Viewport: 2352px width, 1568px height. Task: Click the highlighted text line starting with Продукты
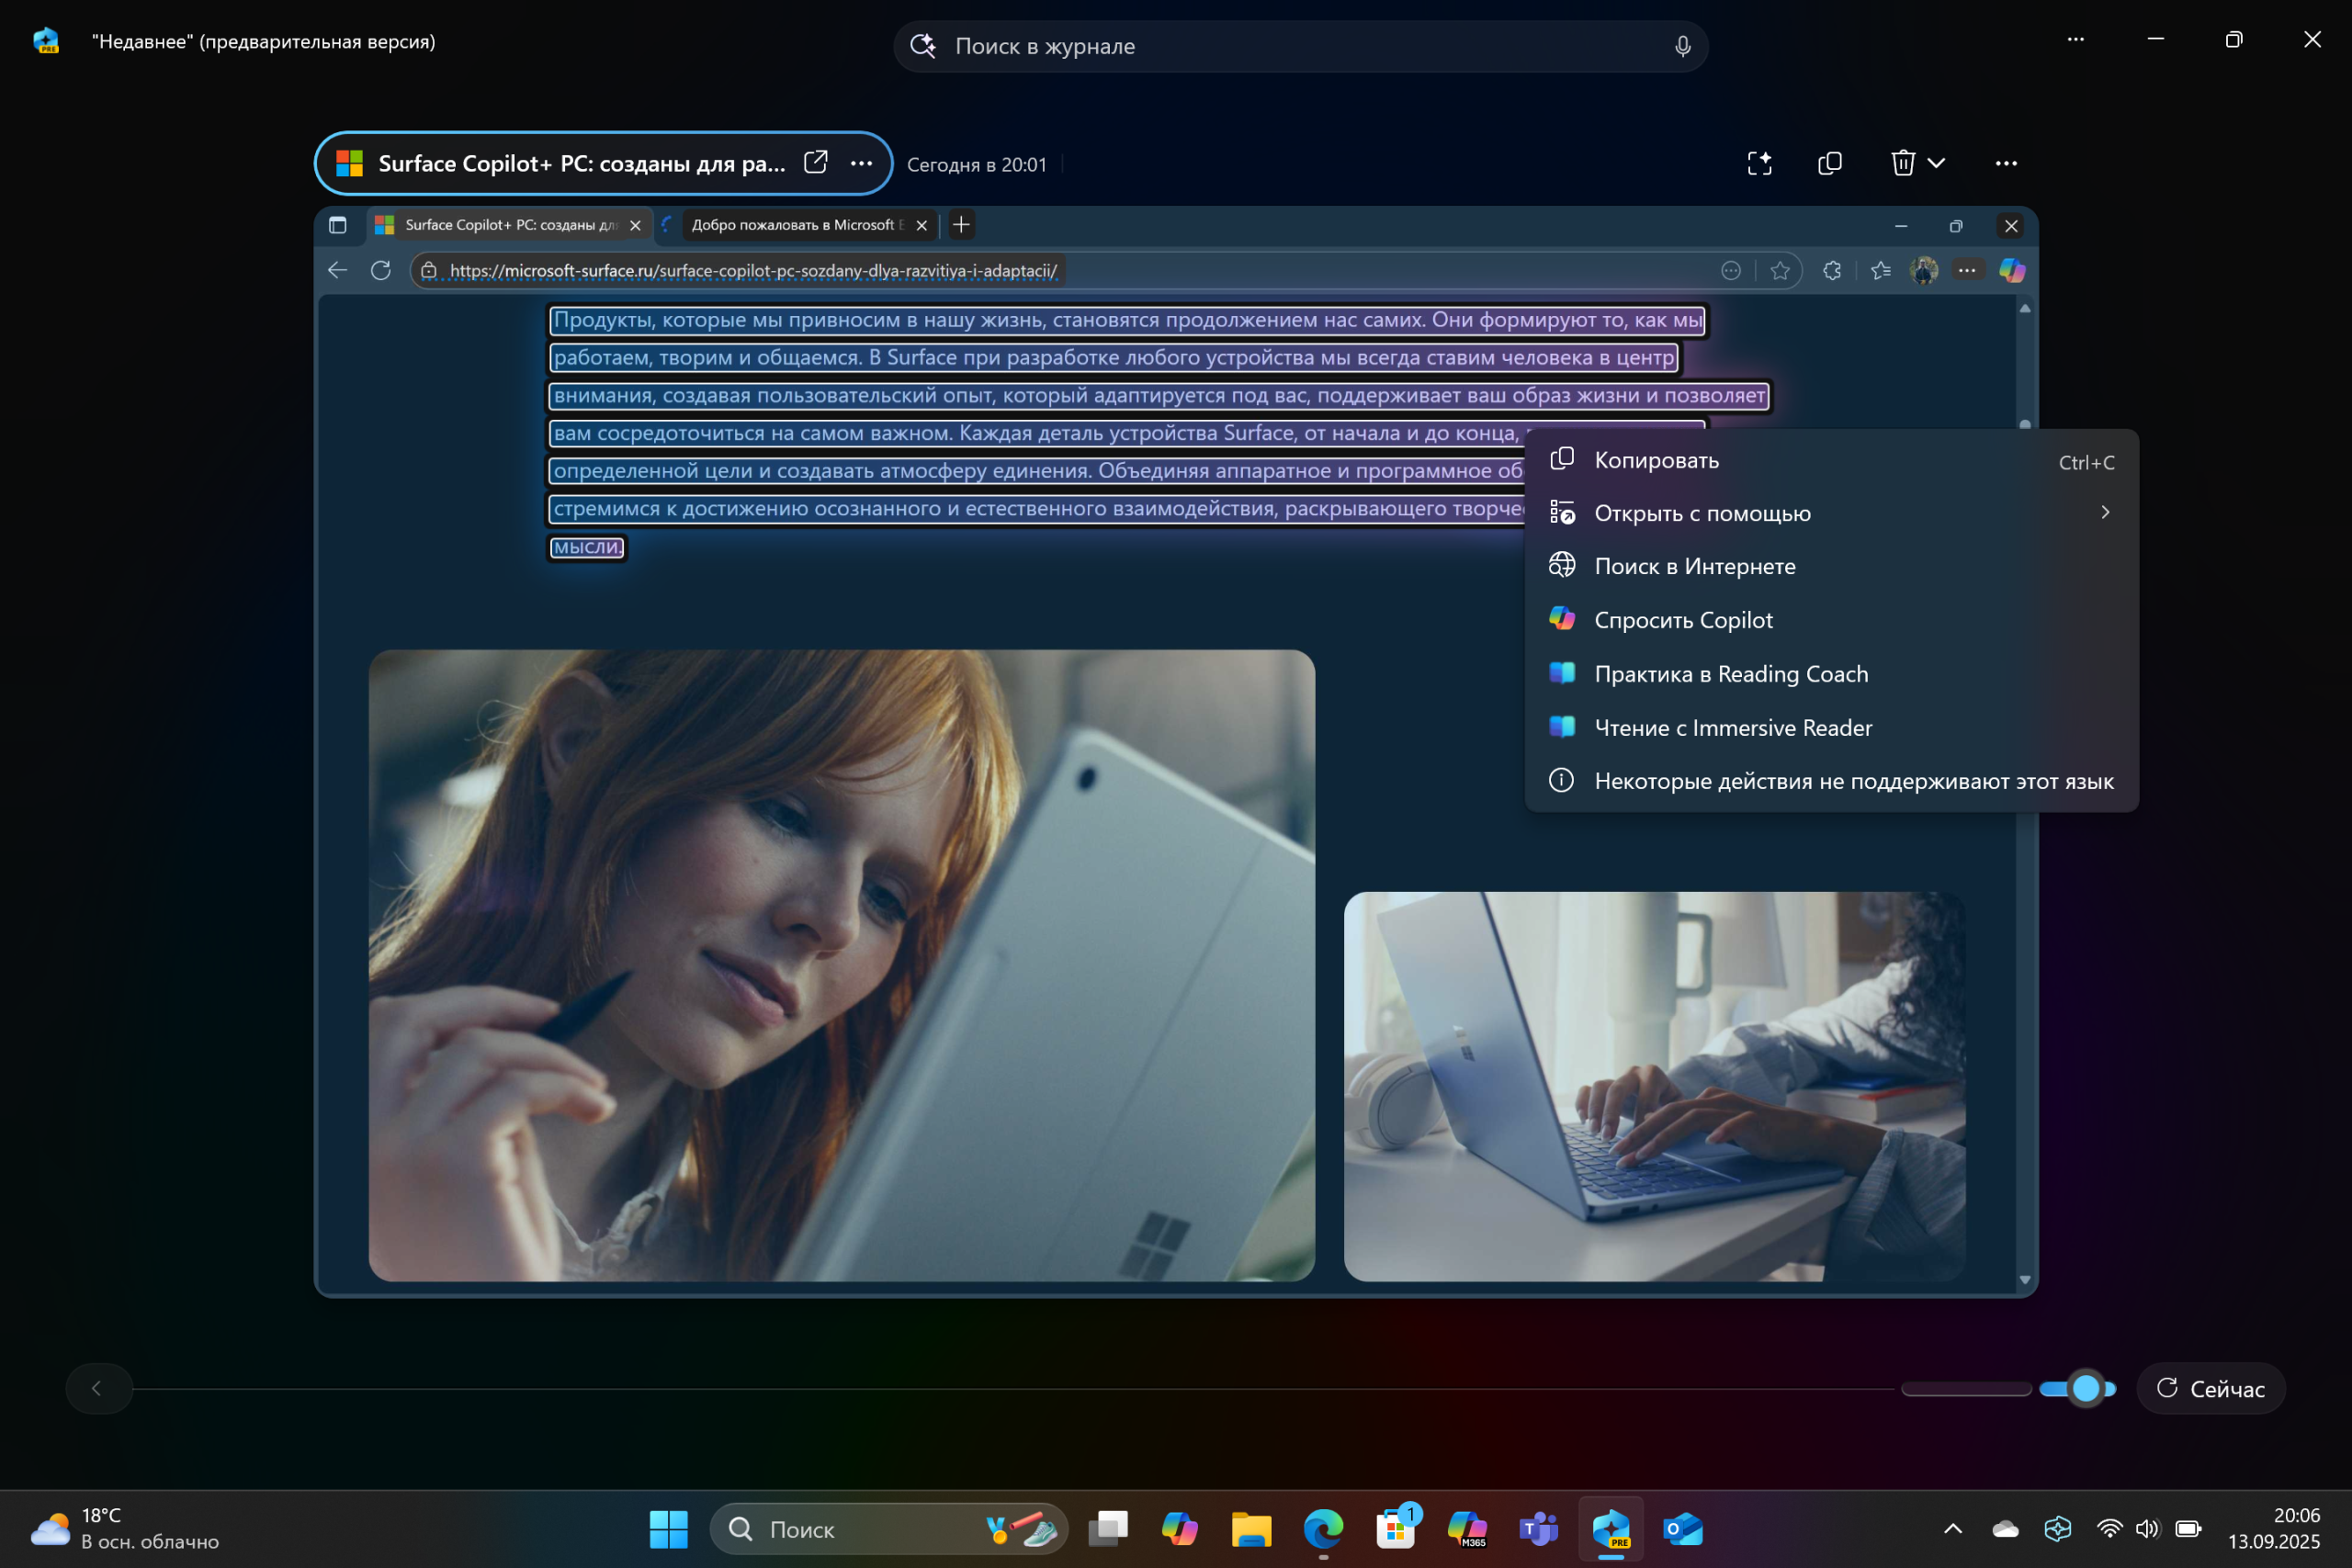(1128, 320)
